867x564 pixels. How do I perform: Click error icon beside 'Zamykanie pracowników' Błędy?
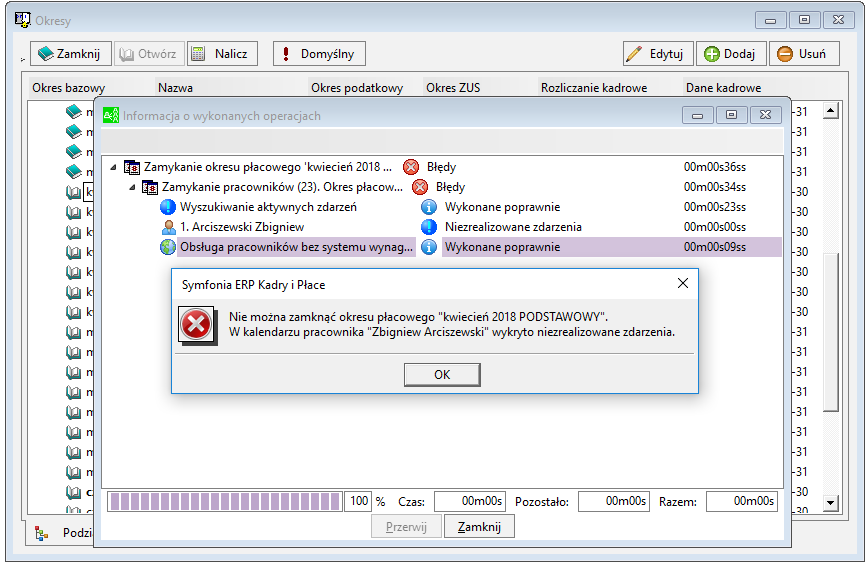(x=420, y=187)
